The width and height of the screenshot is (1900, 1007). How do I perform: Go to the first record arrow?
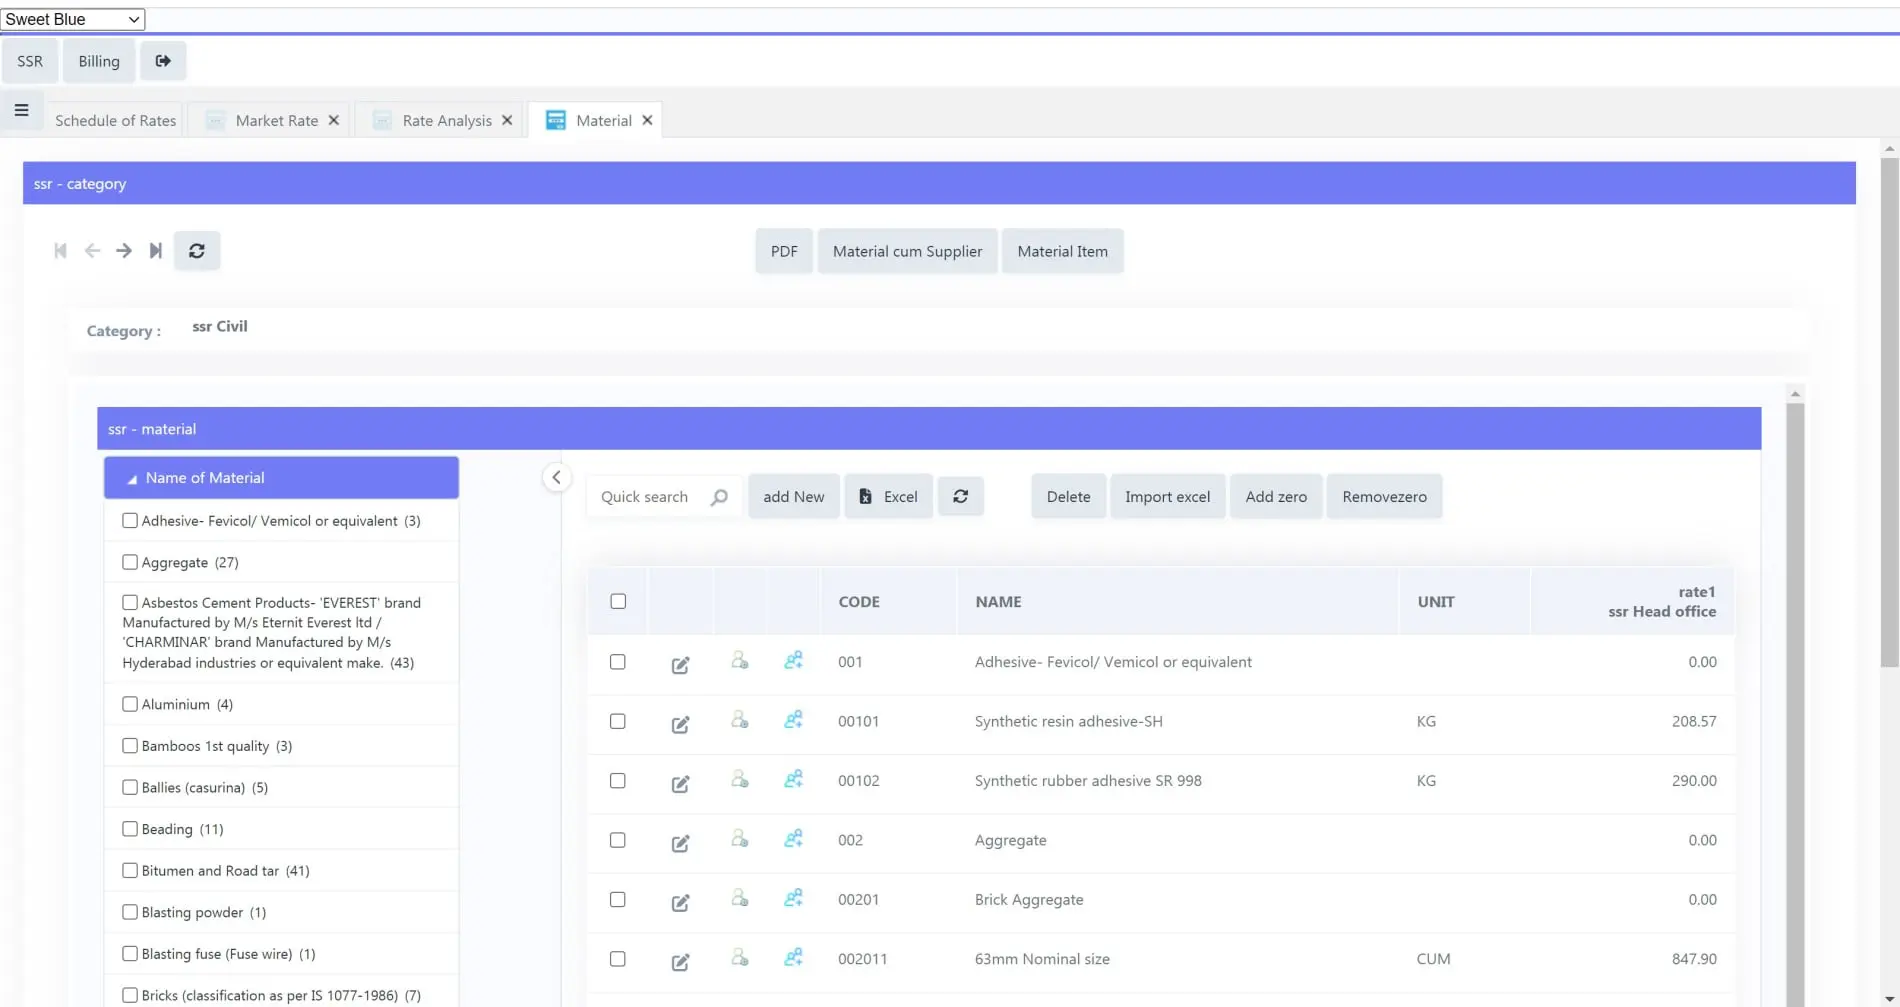pyautogui.click(x=60, y=251)
